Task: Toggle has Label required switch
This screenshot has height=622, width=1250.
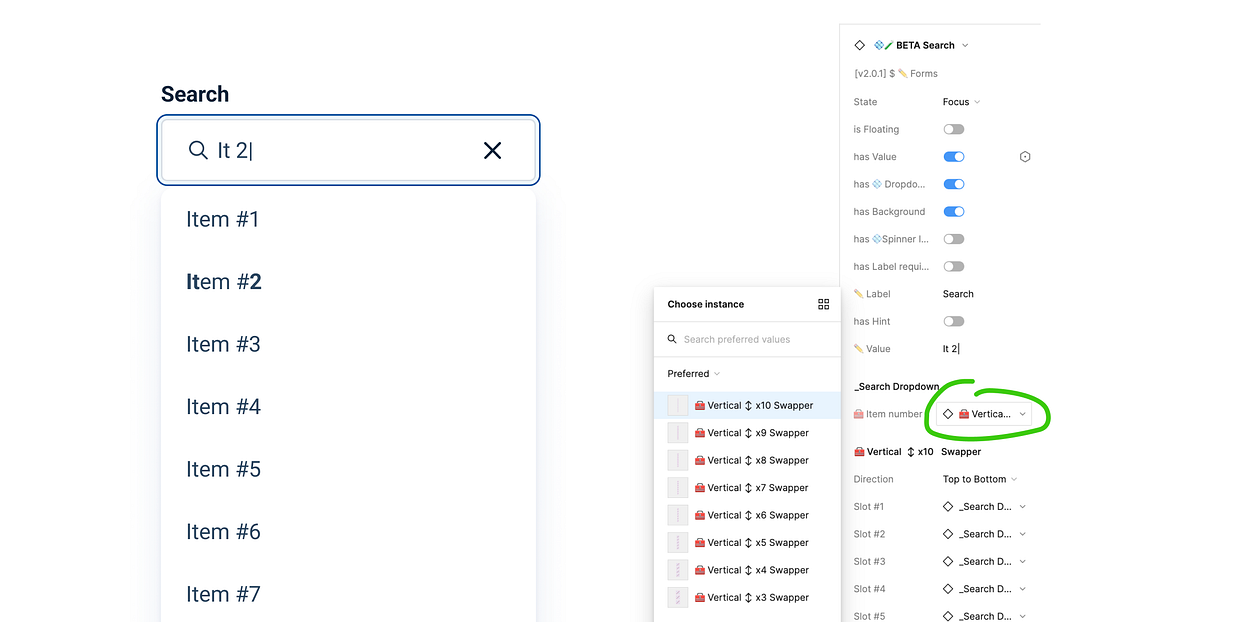Action: click(x=954, y=267)
